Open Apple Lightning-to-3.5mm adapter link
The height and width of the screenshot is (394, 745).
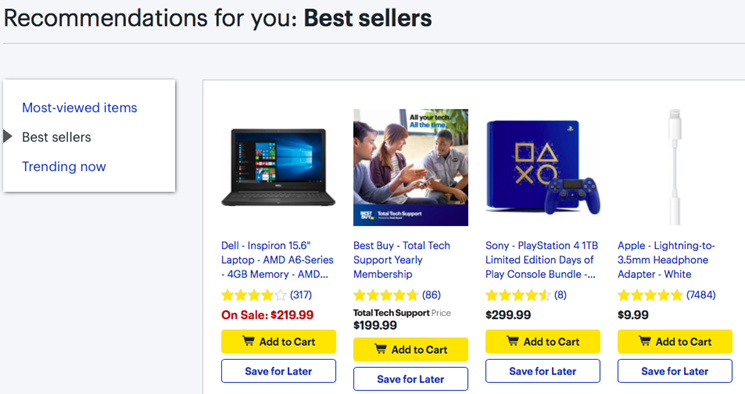pyautogui.click(x=666, y=260)
